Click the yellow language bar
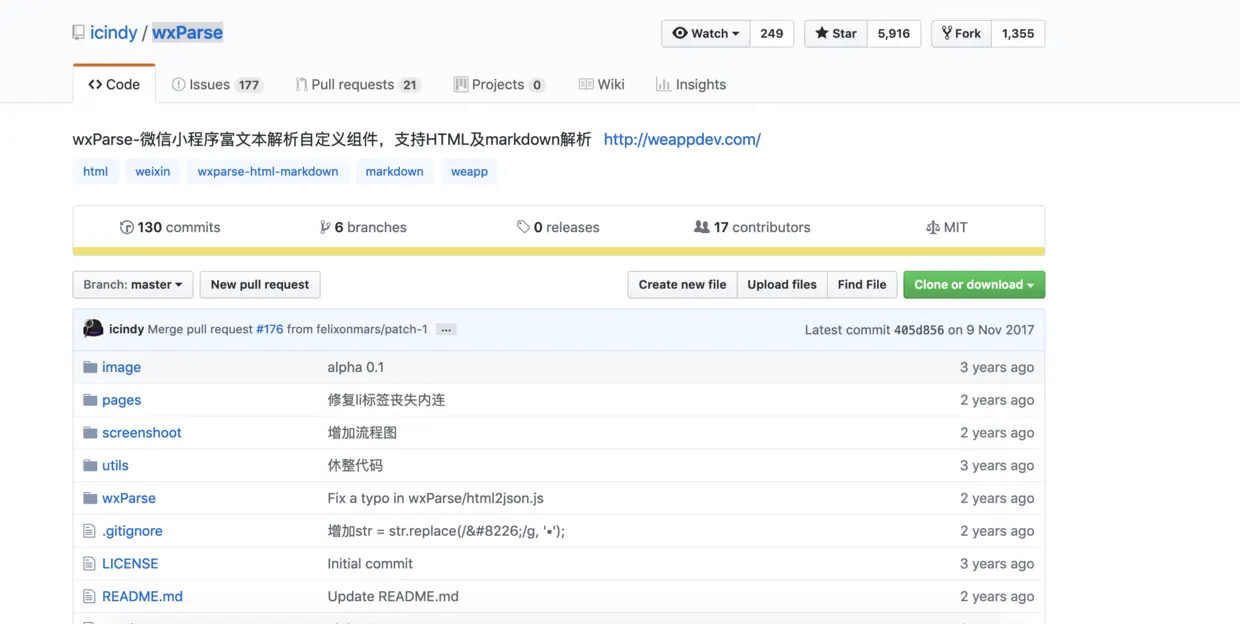 pos(559,251)
